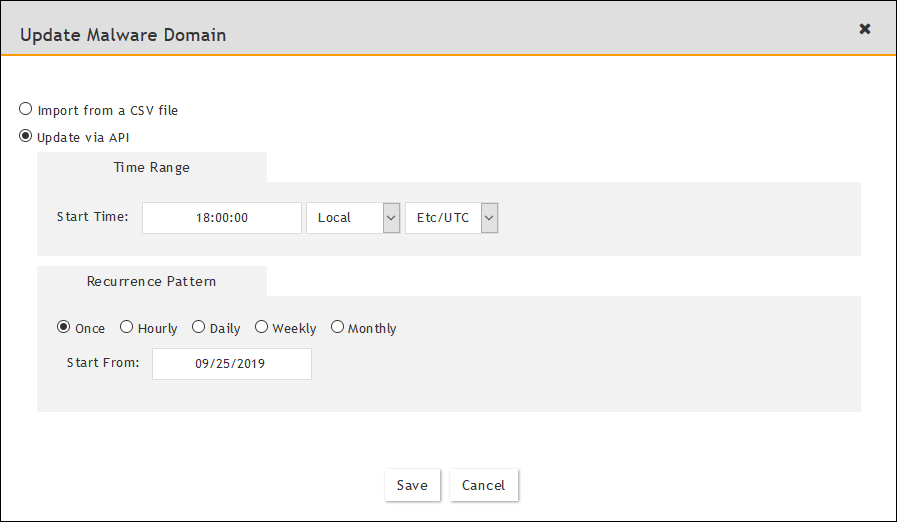The height and width of the screenshot is (522, 897).
Task: Click the Start From date field
Action: pyautogui.click(x=232, y=365)
